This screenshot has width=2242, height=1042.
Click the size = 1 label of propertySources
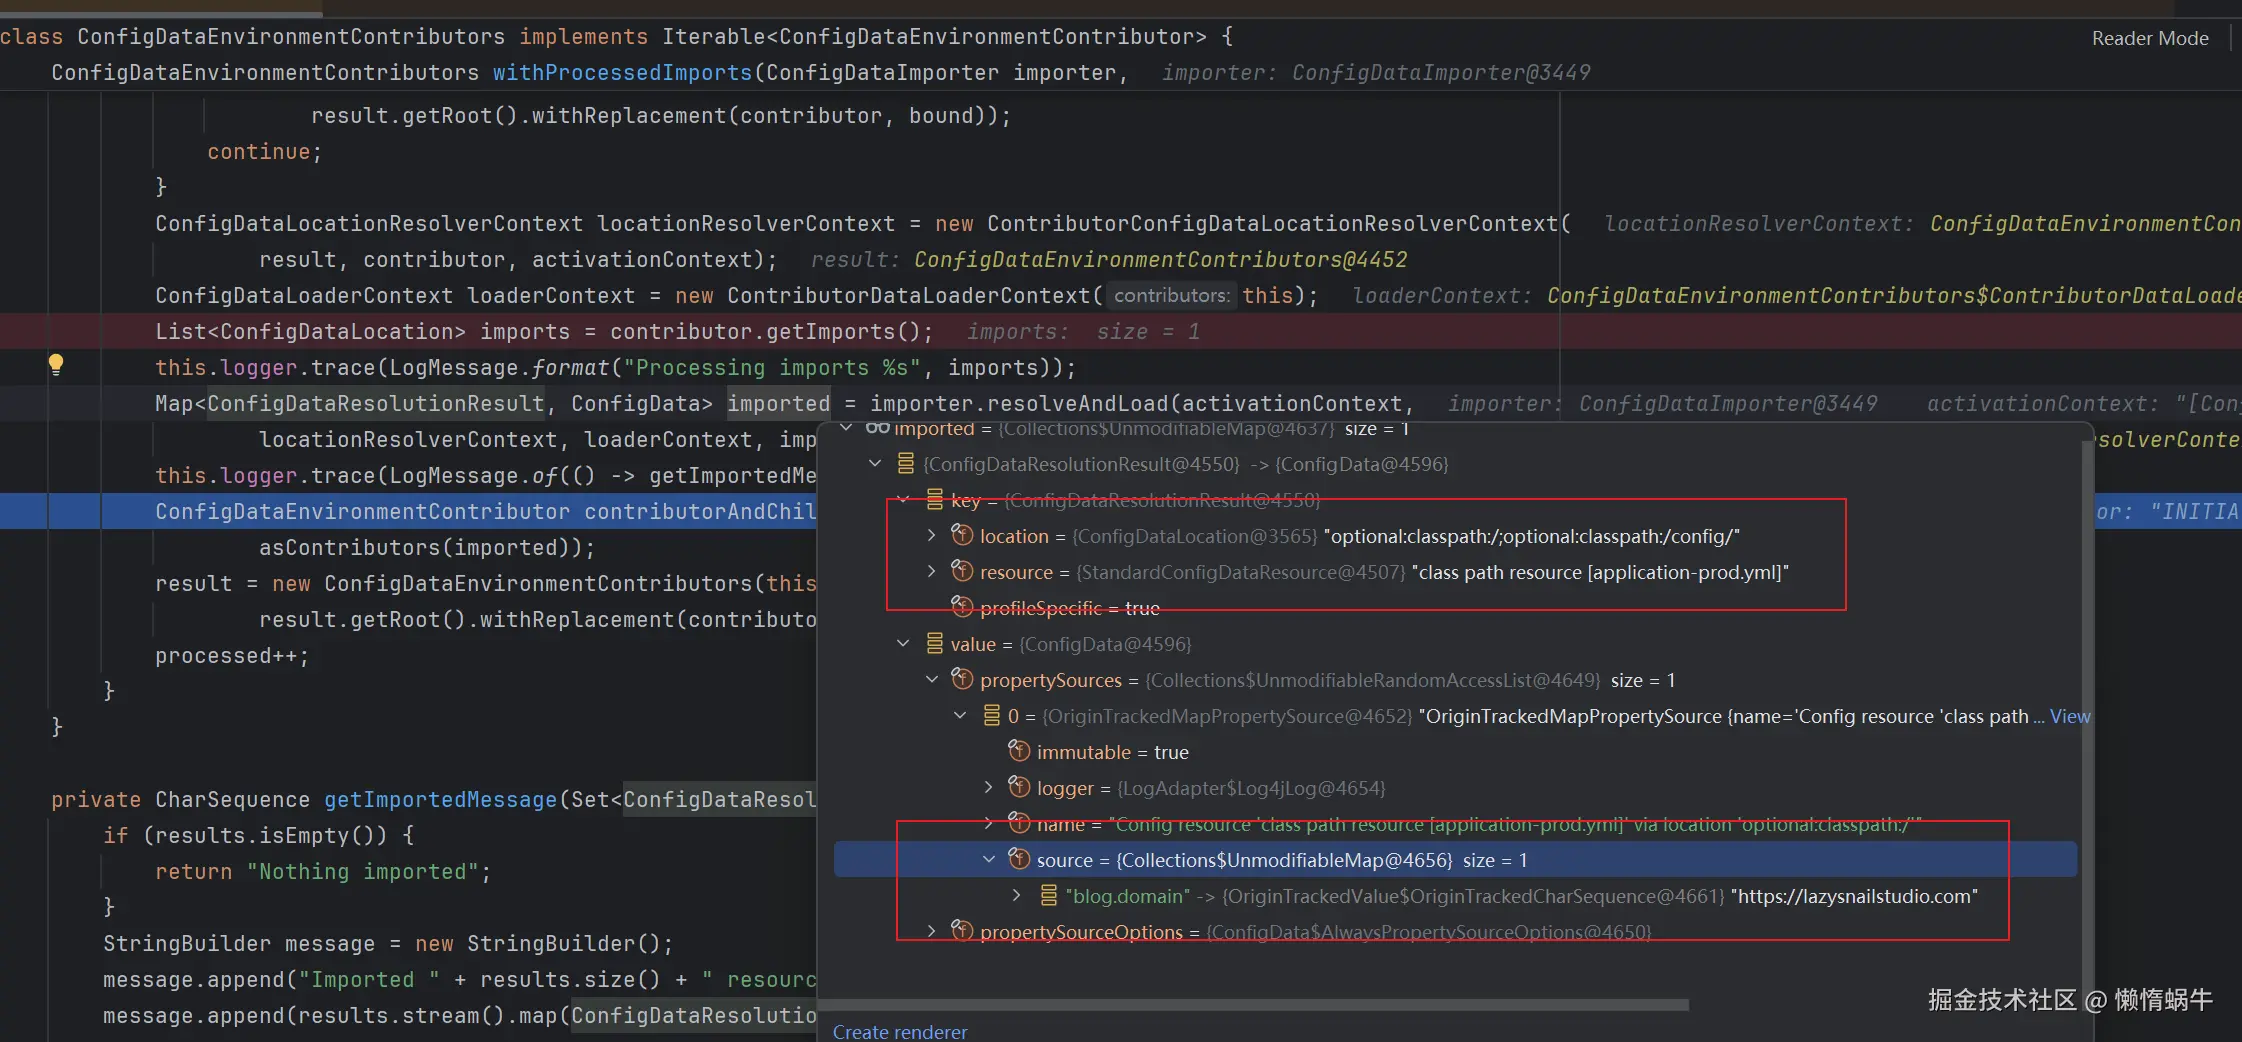(x=1643, y=680)
